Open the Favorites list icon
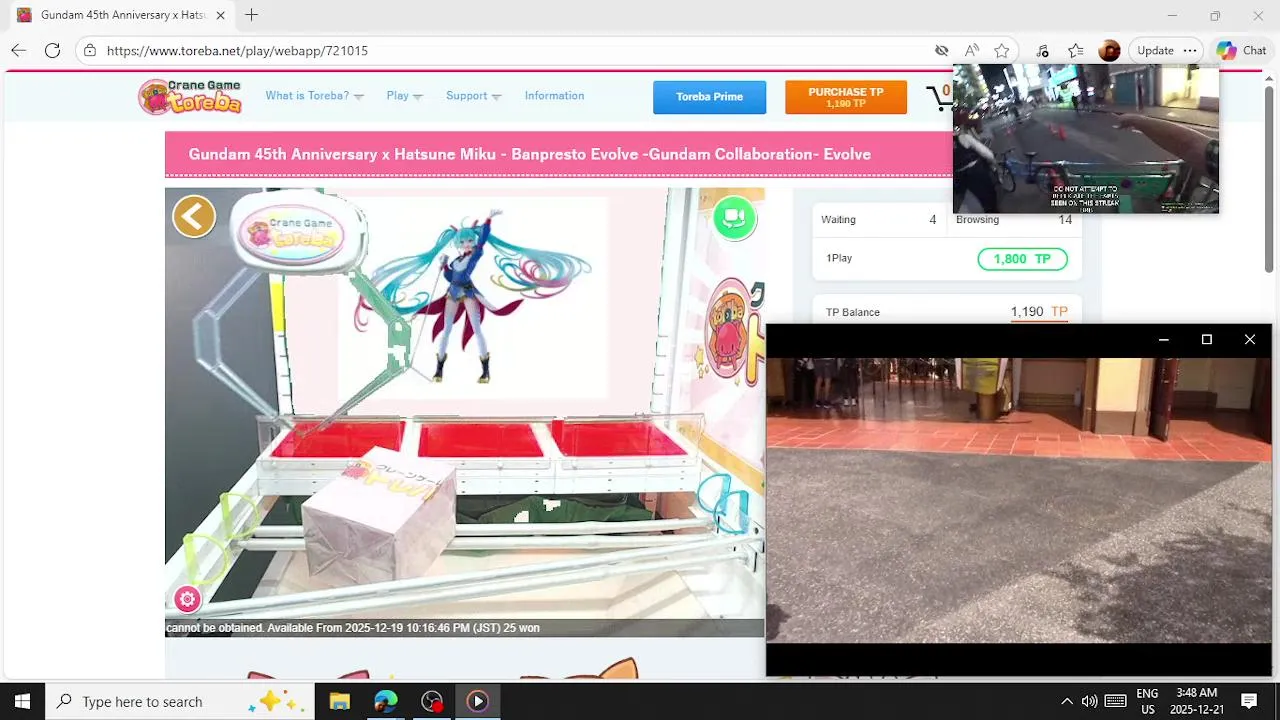 1075,50
